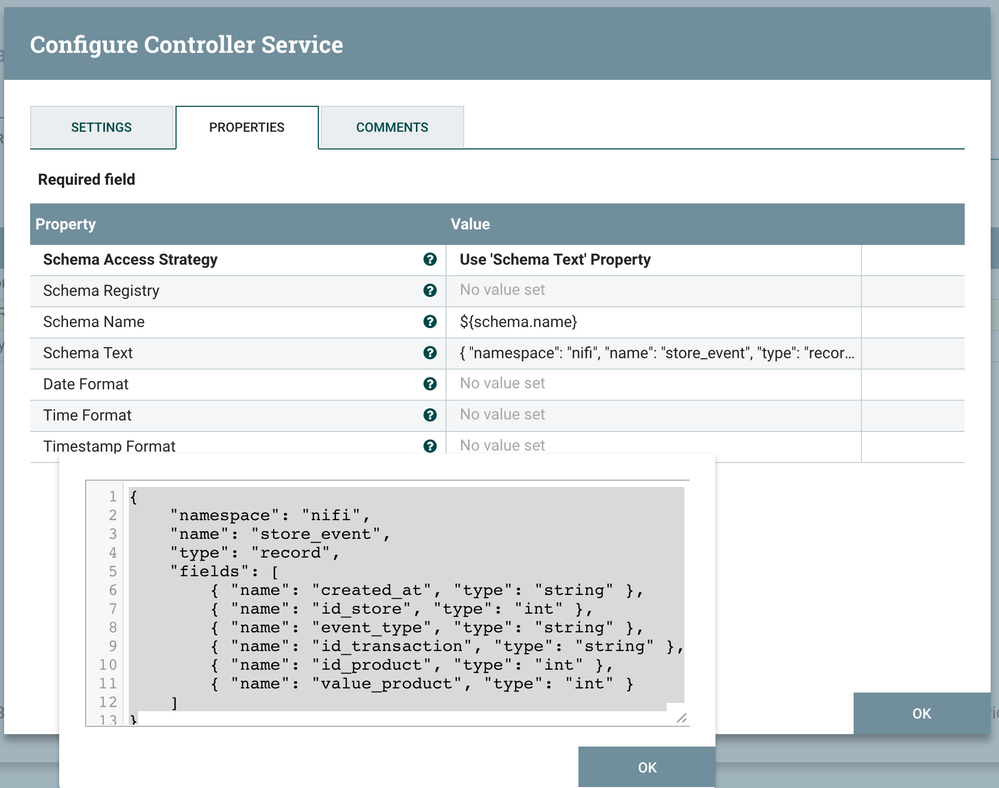
Task: Click help icon beside Date Format
Action: point(430,384)
